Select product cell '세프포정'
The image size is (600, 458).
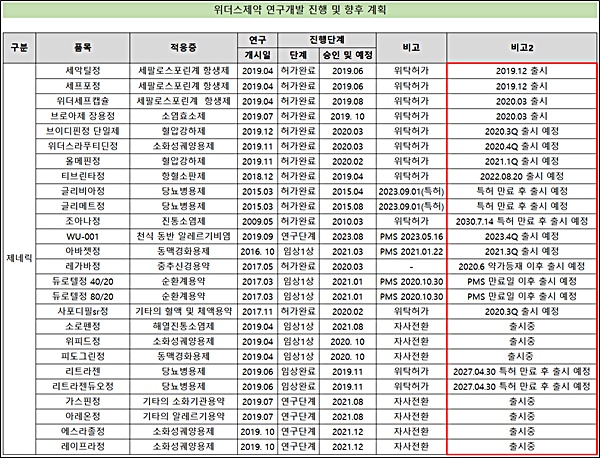tap(83, 86)
